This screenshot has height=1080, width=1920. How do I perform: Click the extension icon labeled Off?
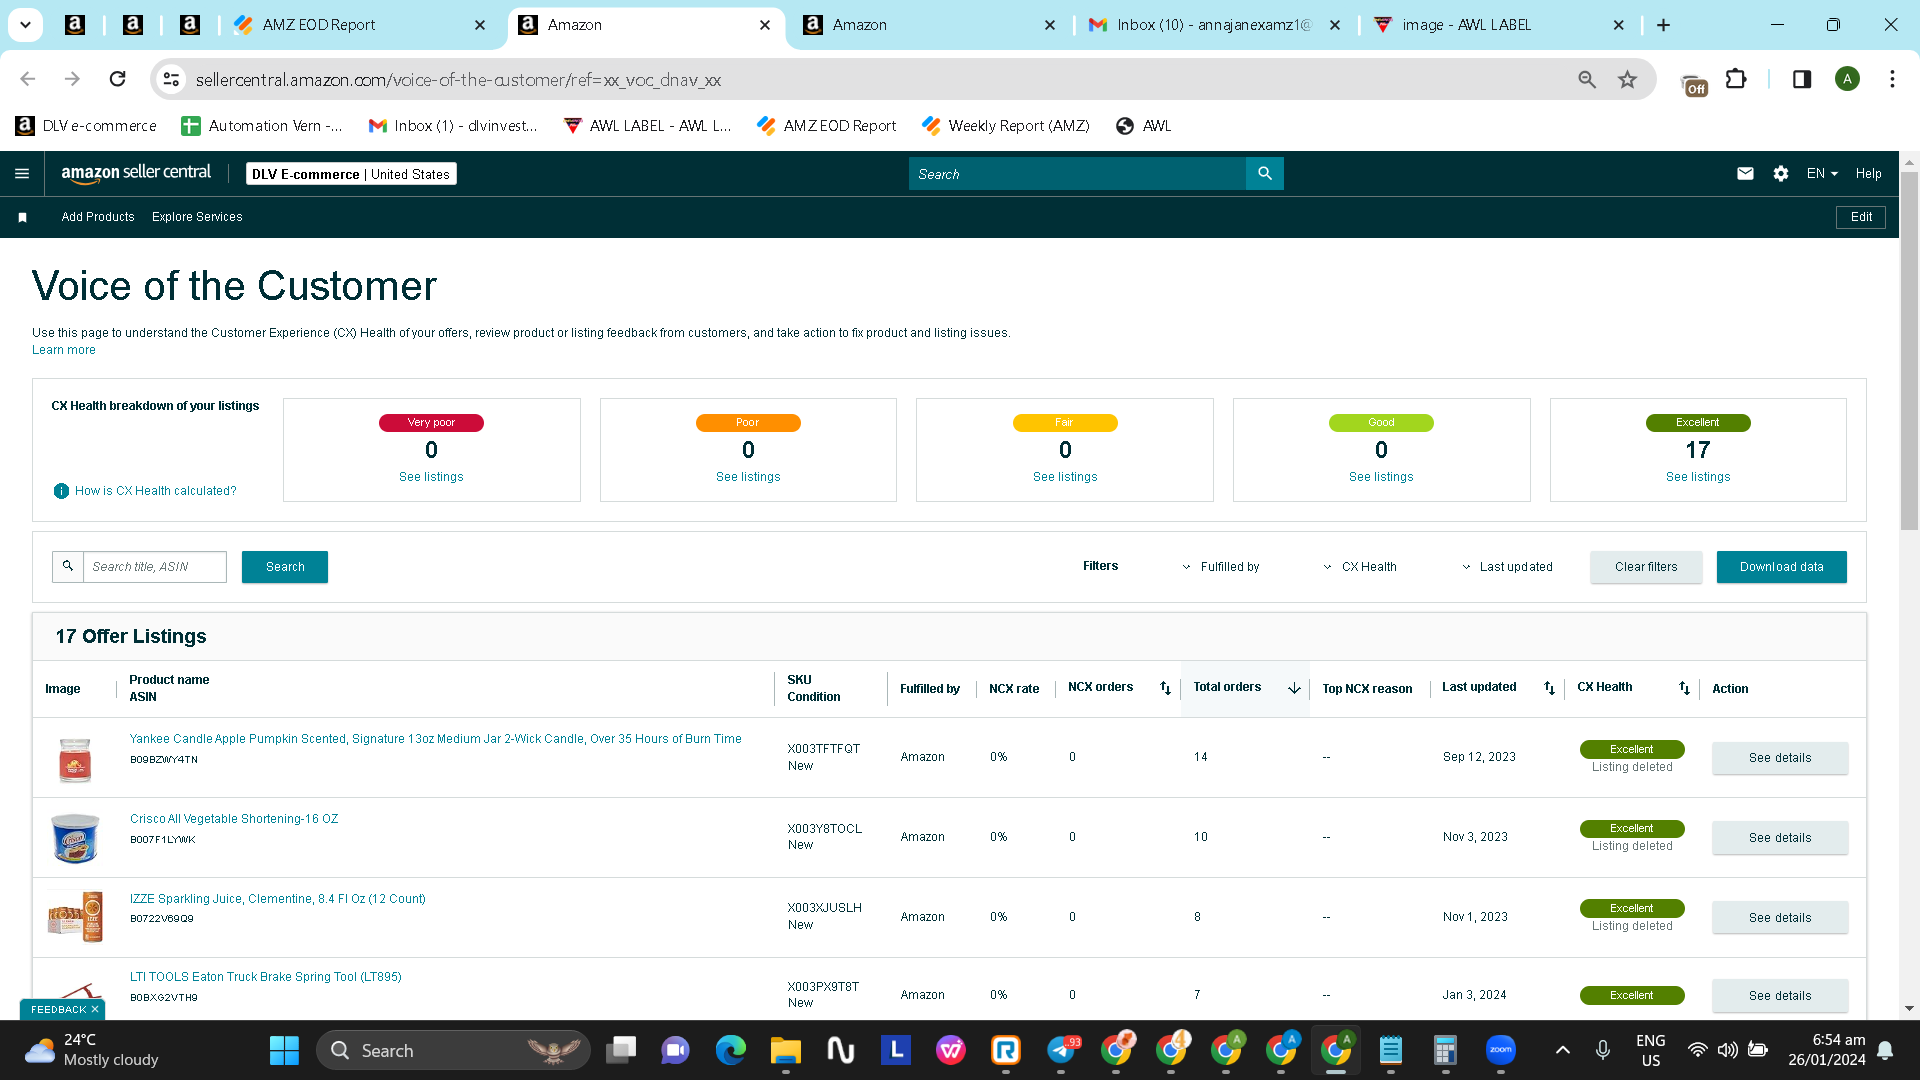[1695, 85]
